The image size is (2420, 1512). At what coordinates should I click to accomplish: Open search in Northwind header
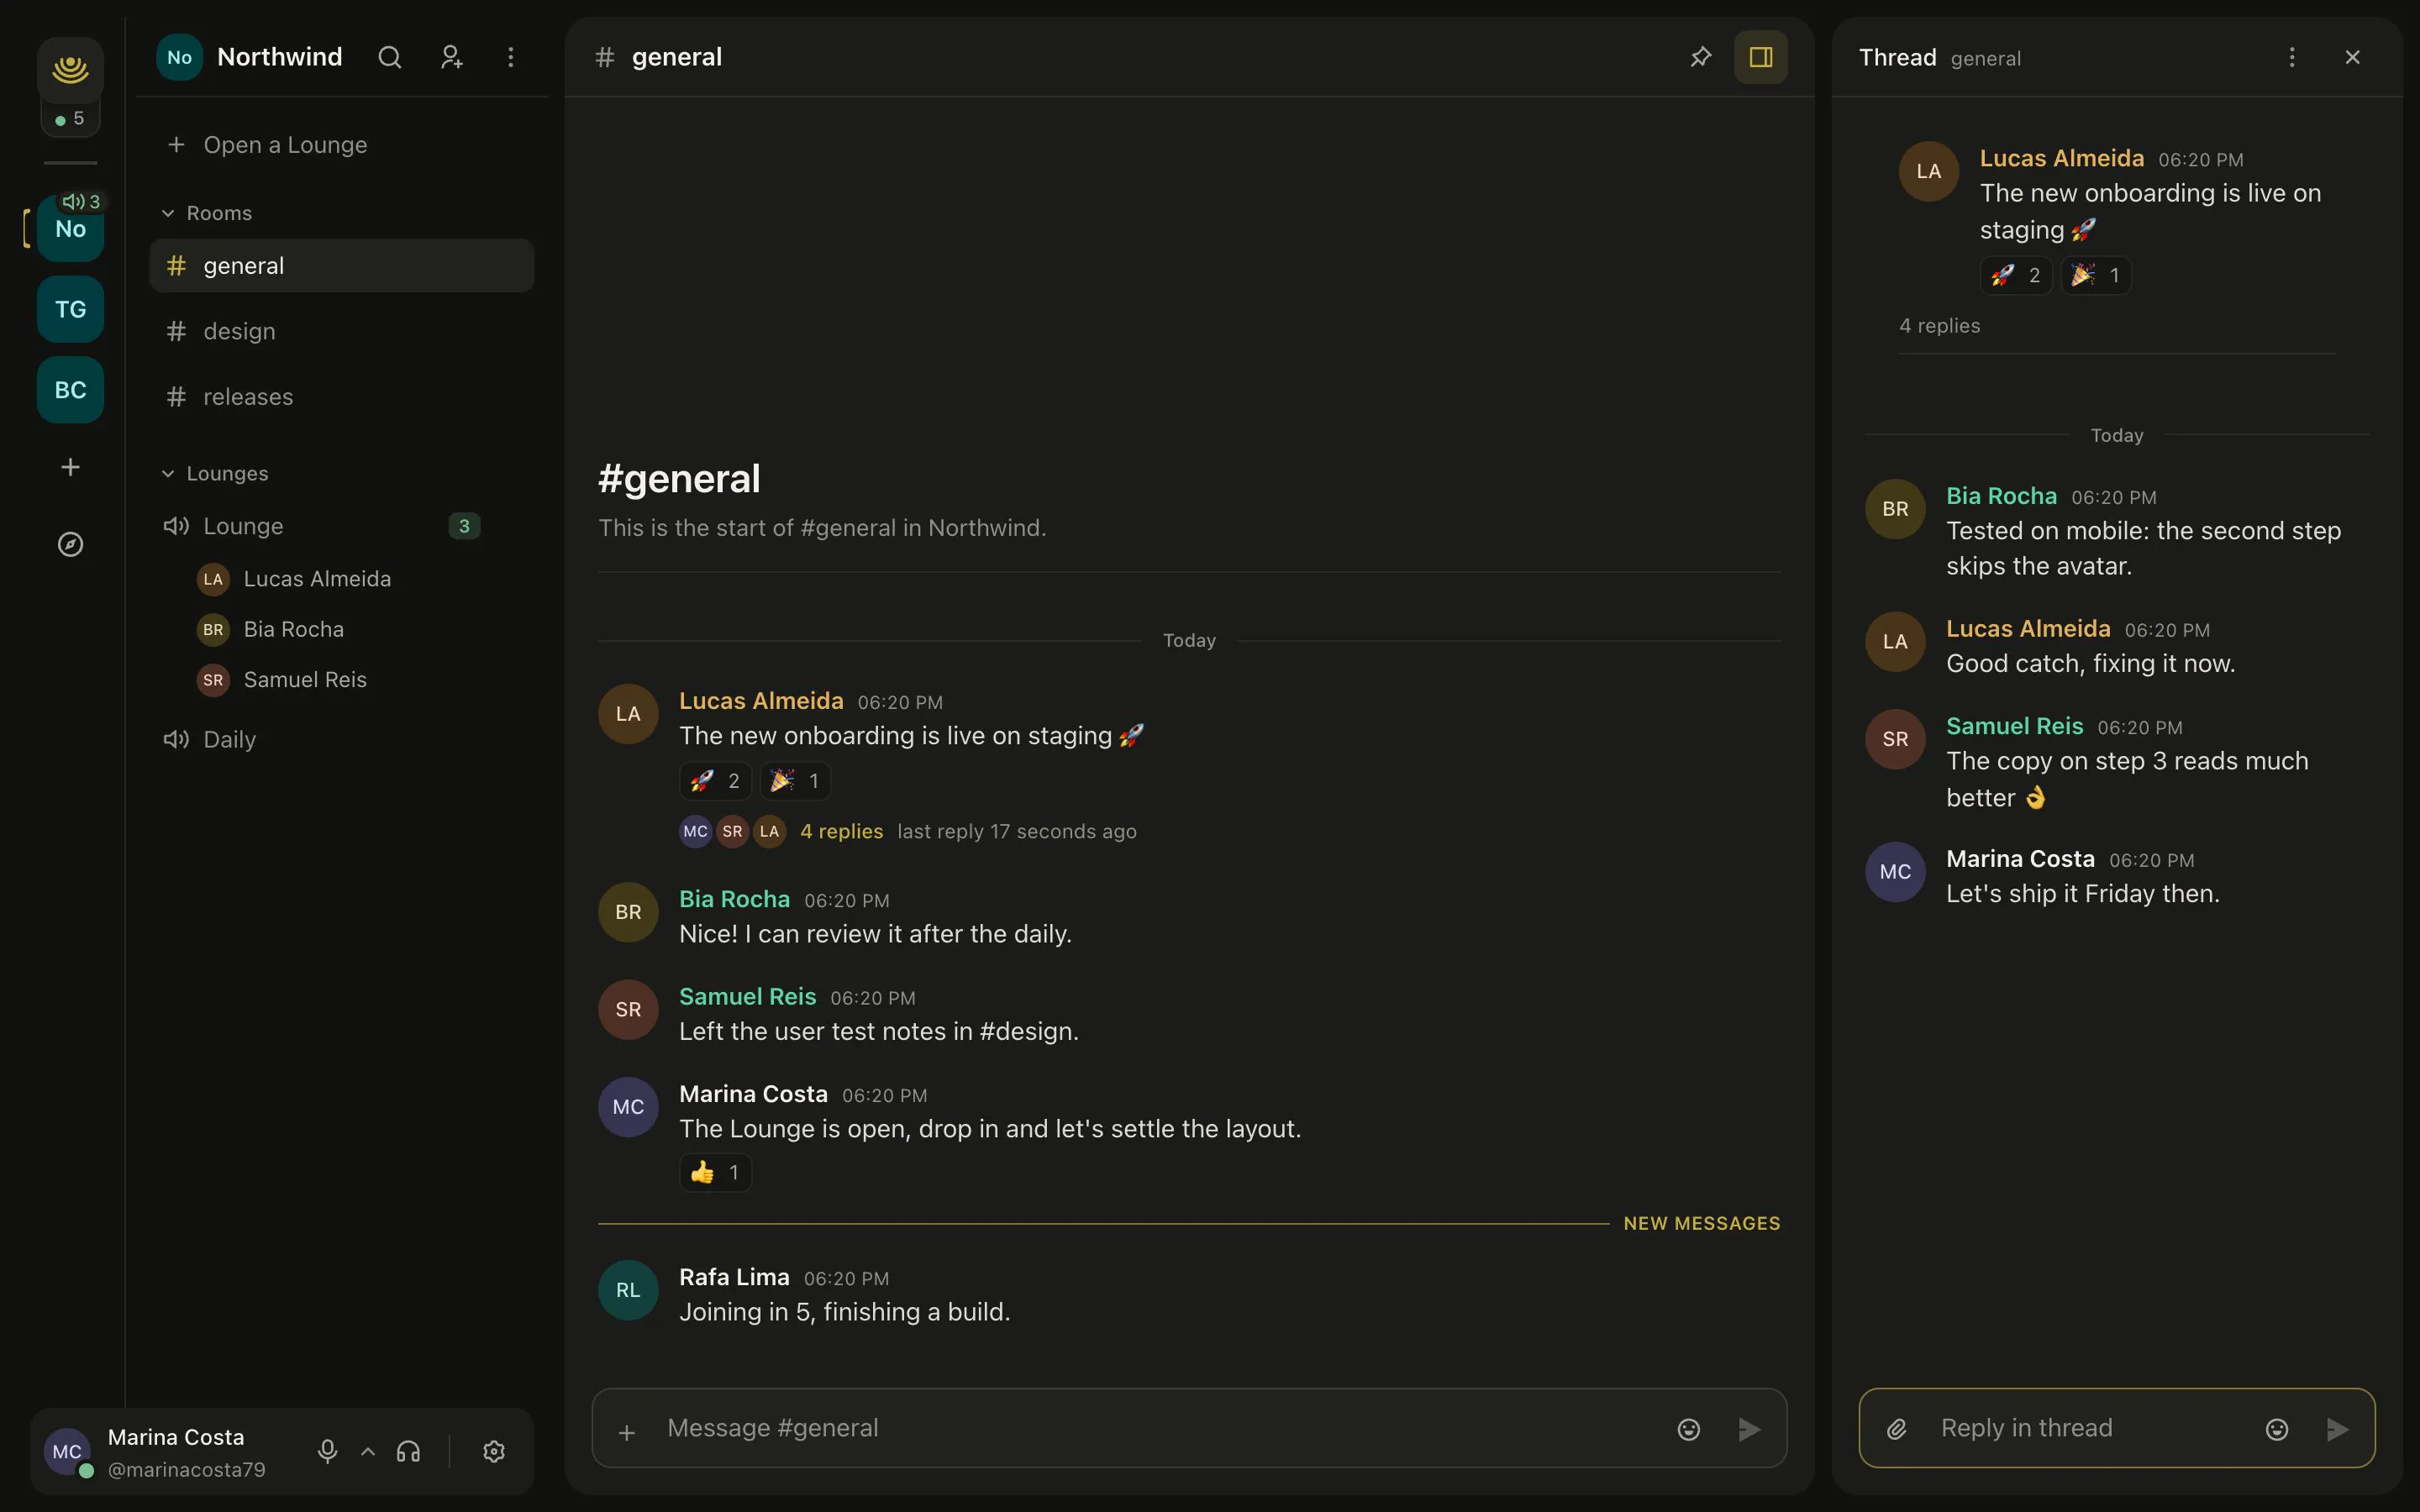(x=390, y=57)
